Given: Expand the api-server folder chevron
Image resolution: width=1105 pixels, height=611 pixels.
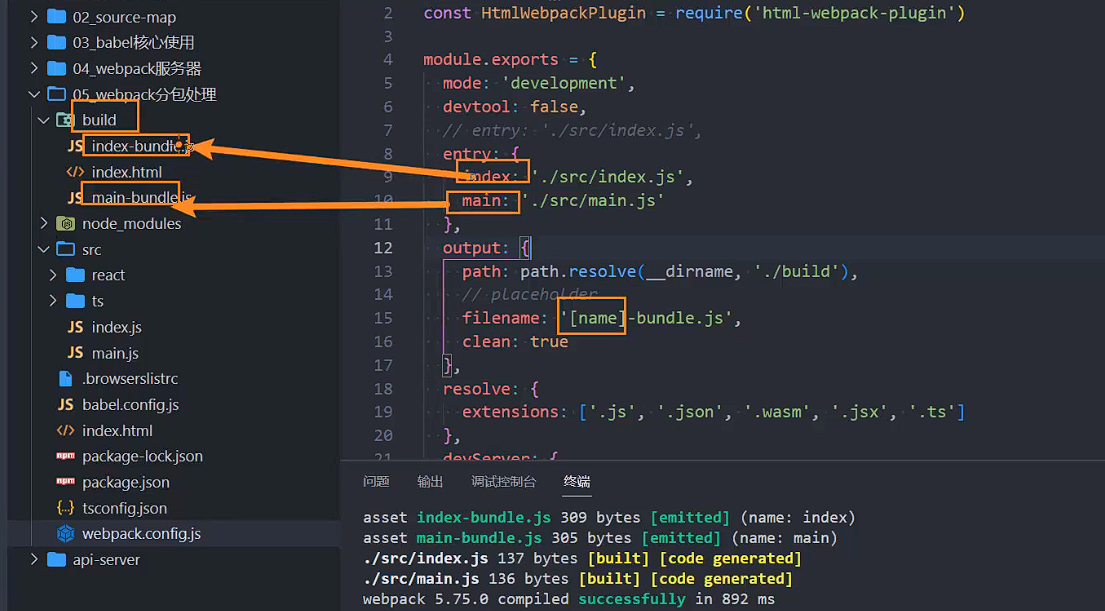Looking at the screenshot, I should pos(35,560).
